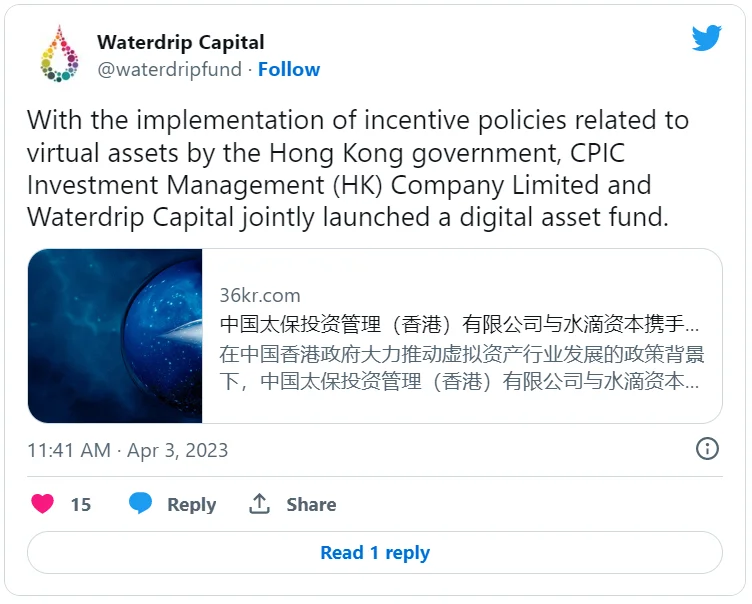This screenshot has height=604, width=752.
Task: Open the Waterdrip Capital display name
Action: tap(181, 42)
